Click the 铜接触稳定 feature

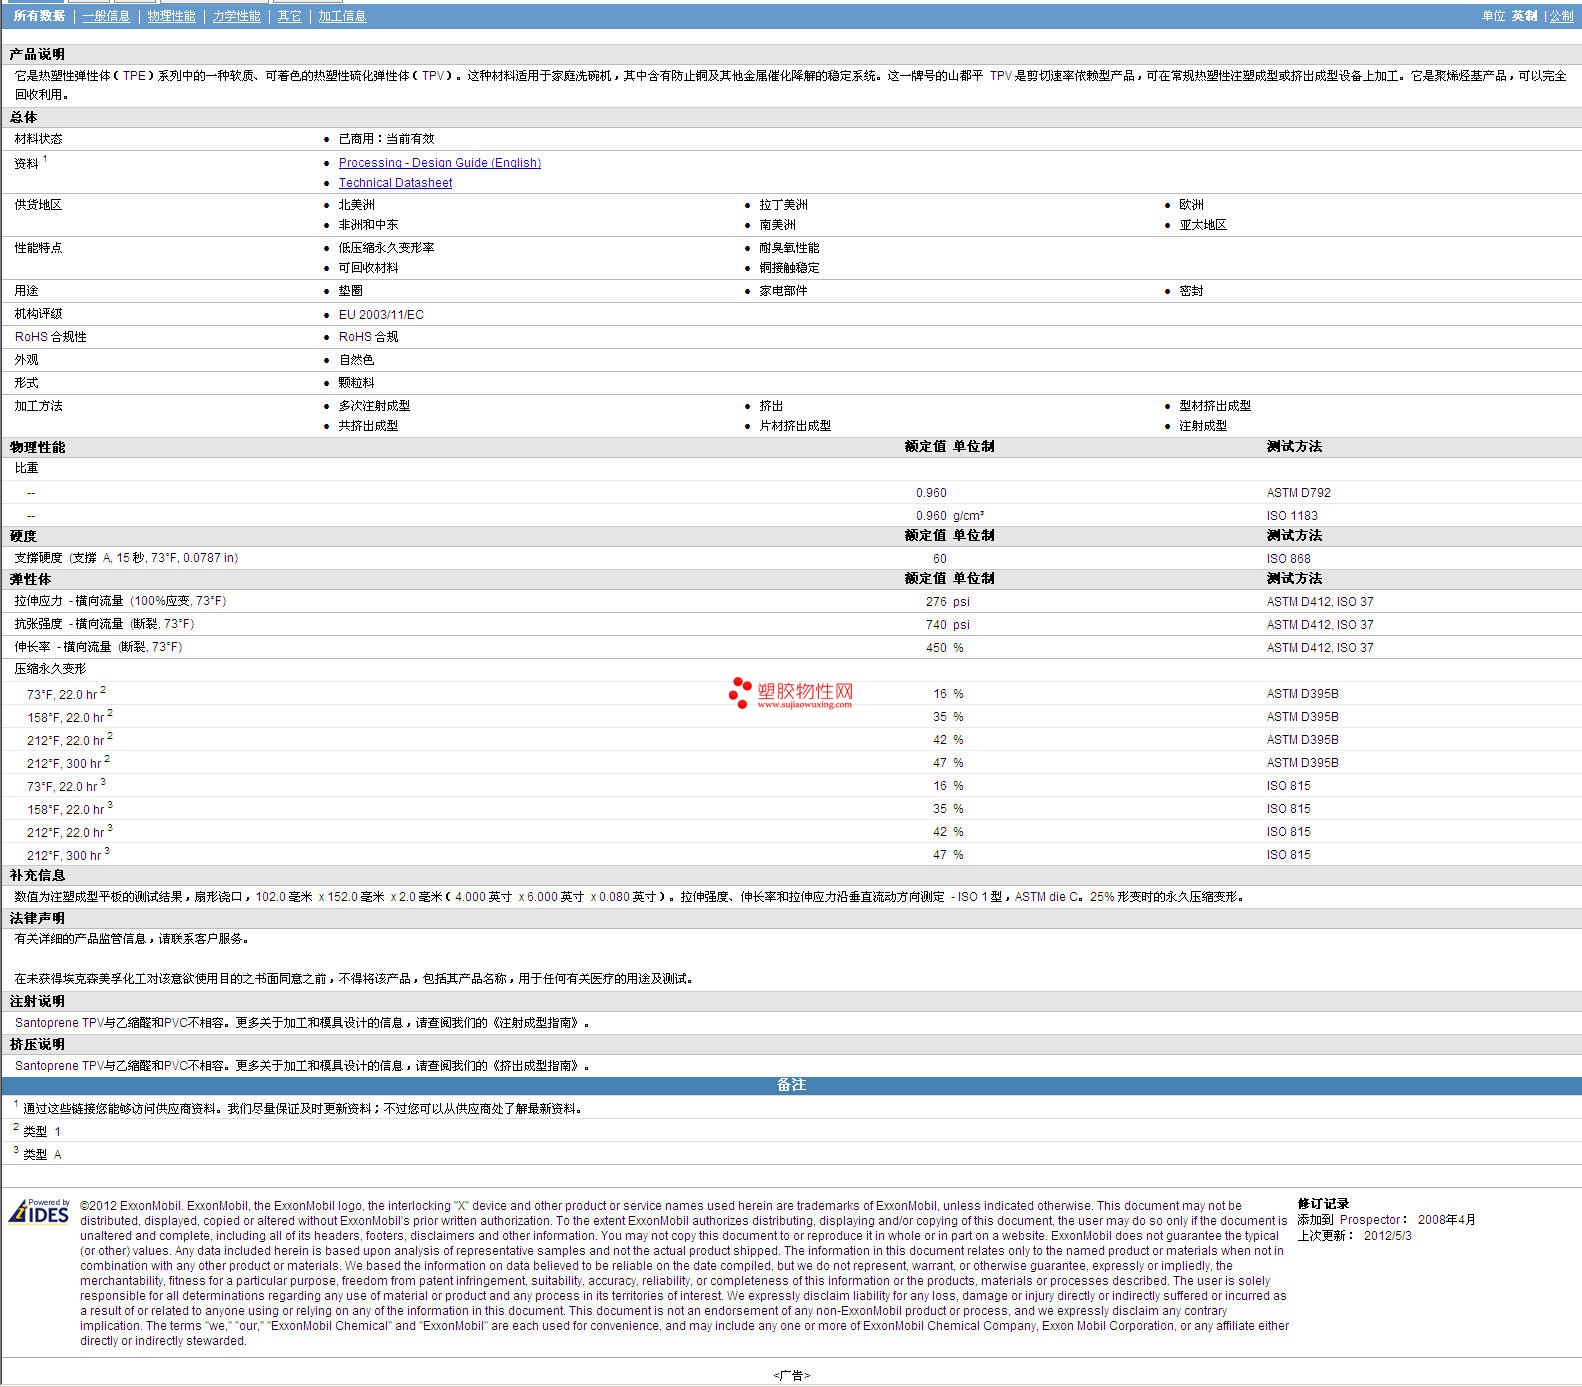789,268
